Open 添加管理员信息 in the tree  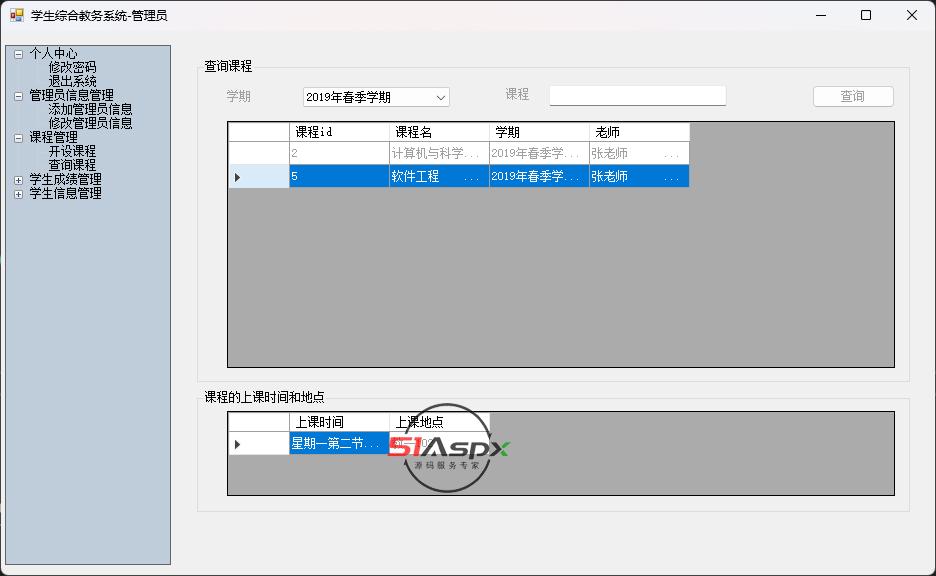coord(90,109)
